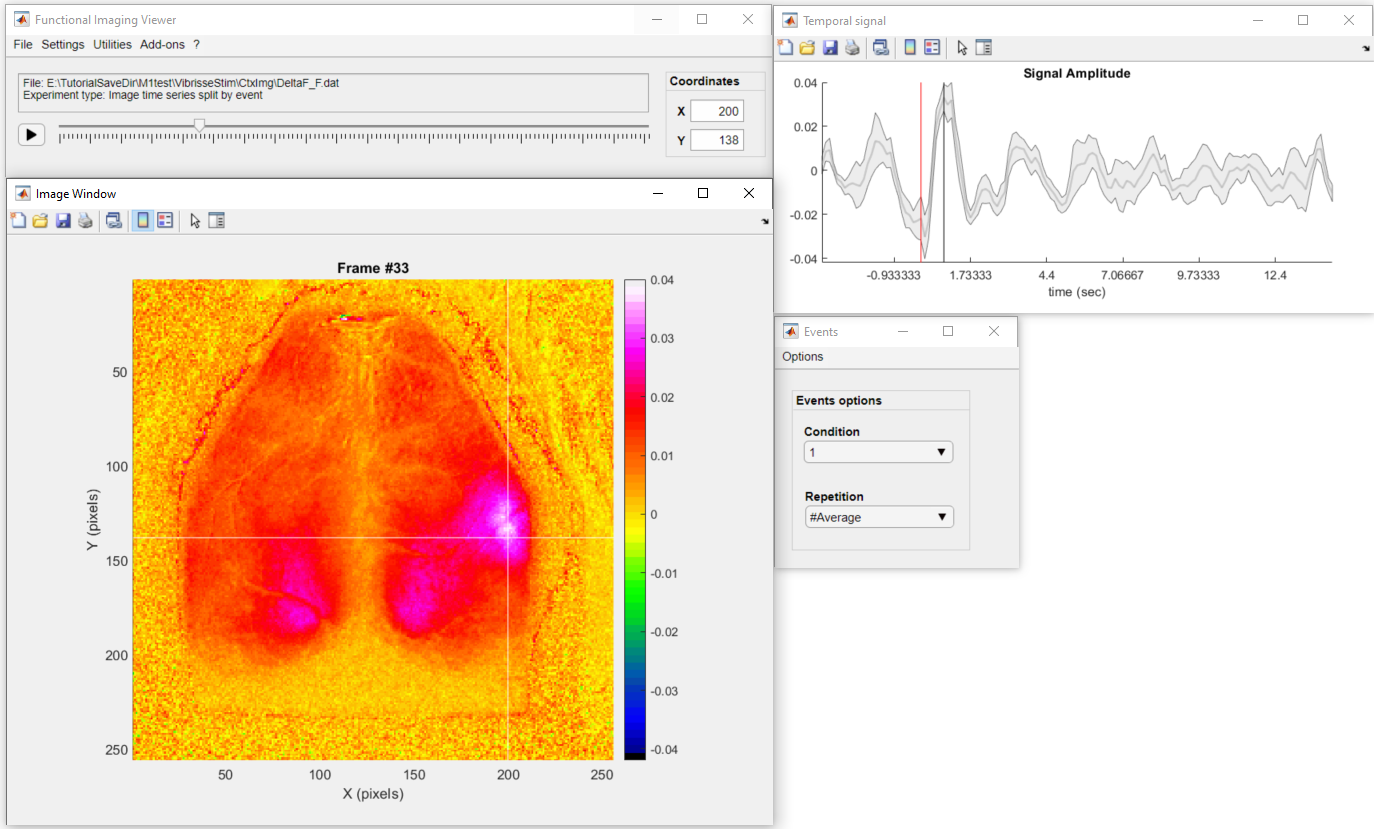
Task: Click the Events options panel heading
Action: pyautogui.click(x=839, y=400)
